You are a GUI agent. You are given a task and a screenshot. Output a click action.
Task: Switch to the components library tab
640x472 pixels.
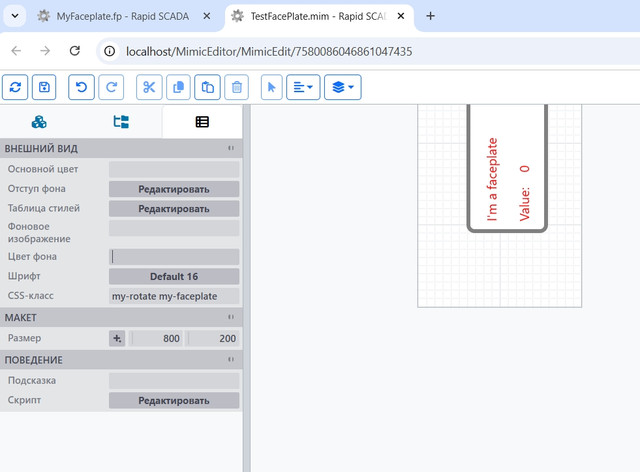click(x=39, y=122)
